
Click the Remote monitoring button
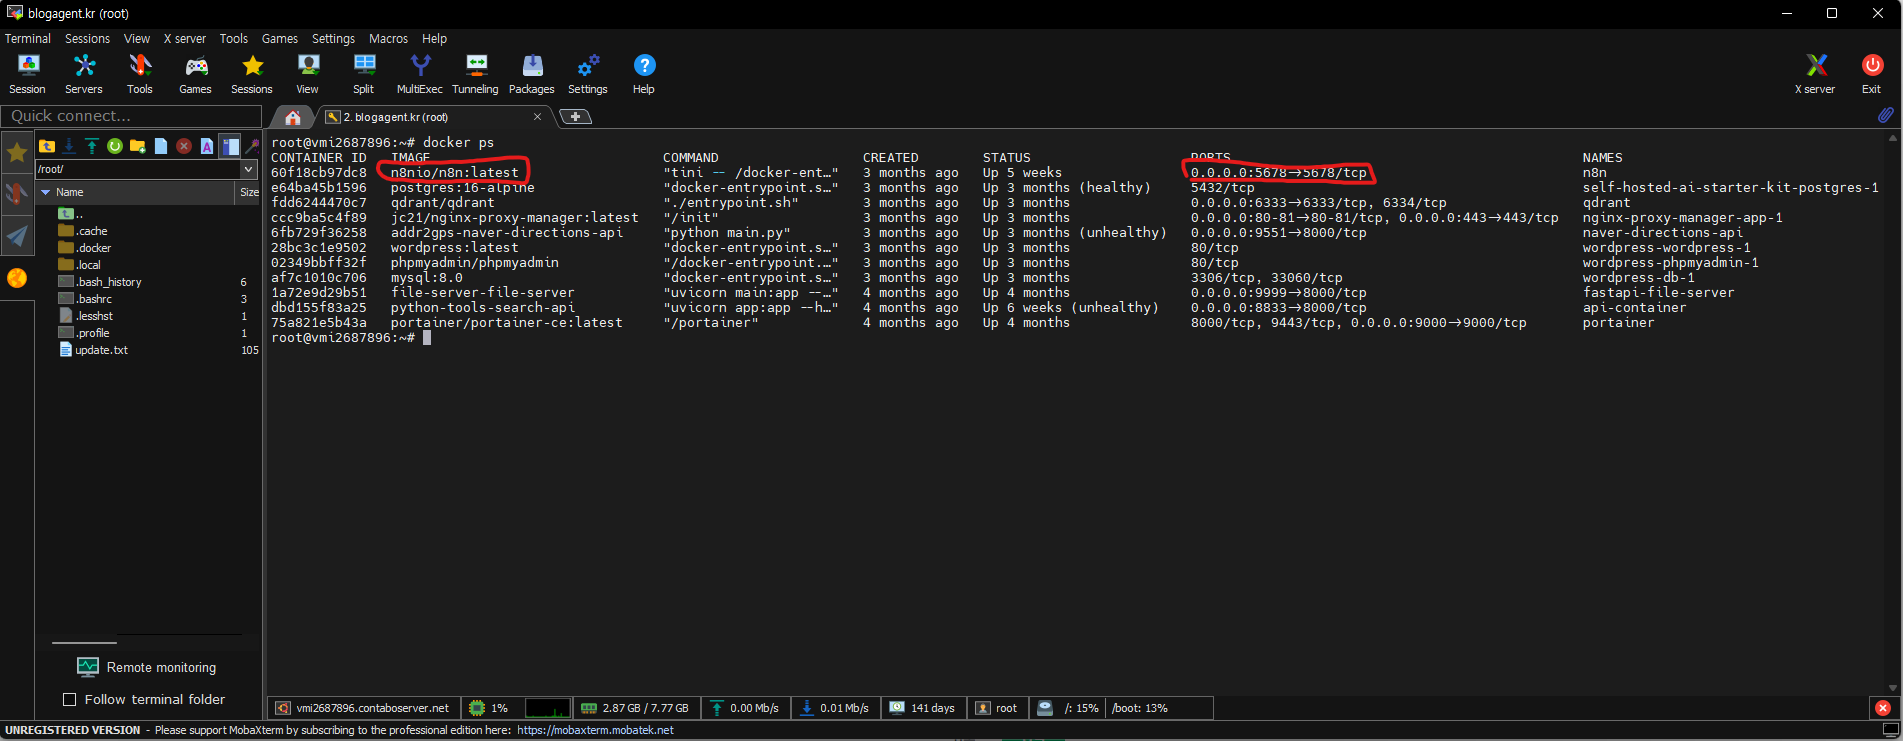148,667
